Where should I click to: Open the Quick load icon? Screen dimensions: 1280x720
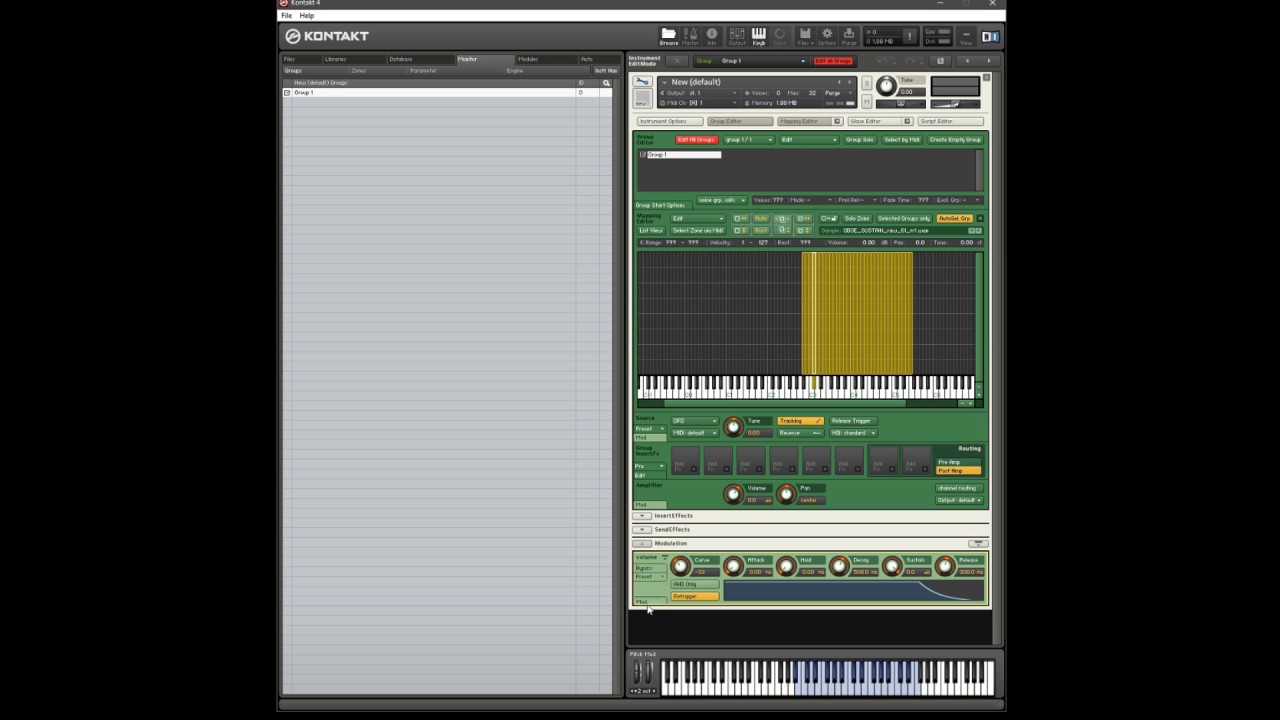click(x=780, y=36)
